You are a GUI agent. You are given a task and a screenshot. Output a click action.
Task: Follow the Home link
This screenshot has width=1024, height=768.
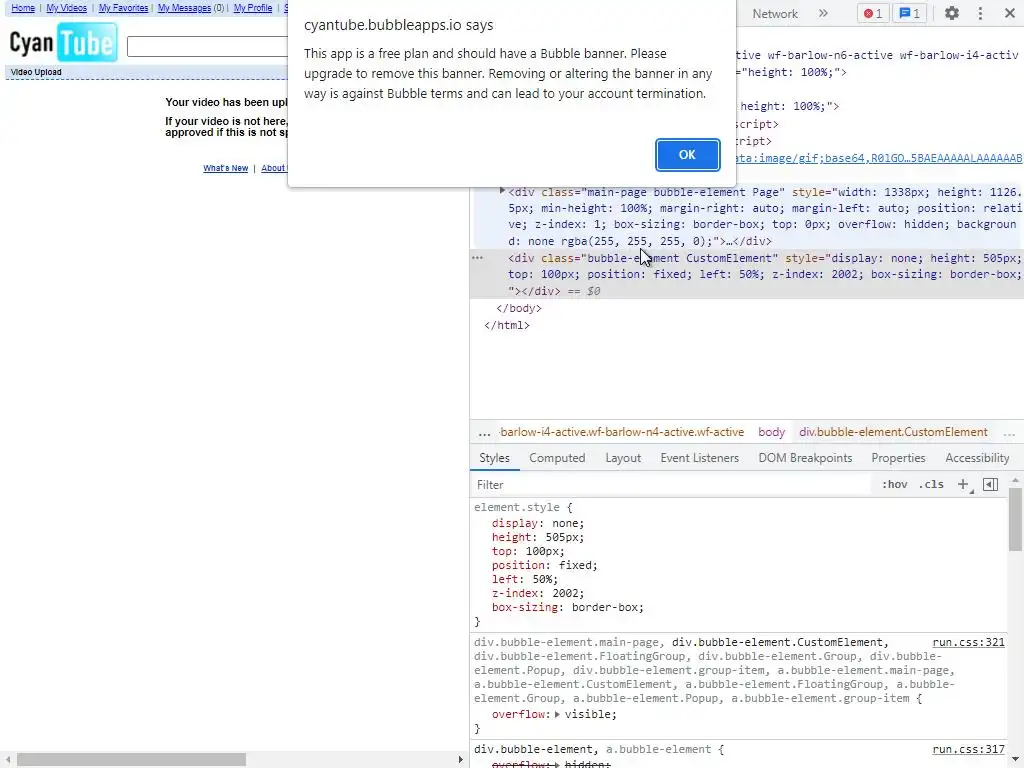click(x=23, y=8)
